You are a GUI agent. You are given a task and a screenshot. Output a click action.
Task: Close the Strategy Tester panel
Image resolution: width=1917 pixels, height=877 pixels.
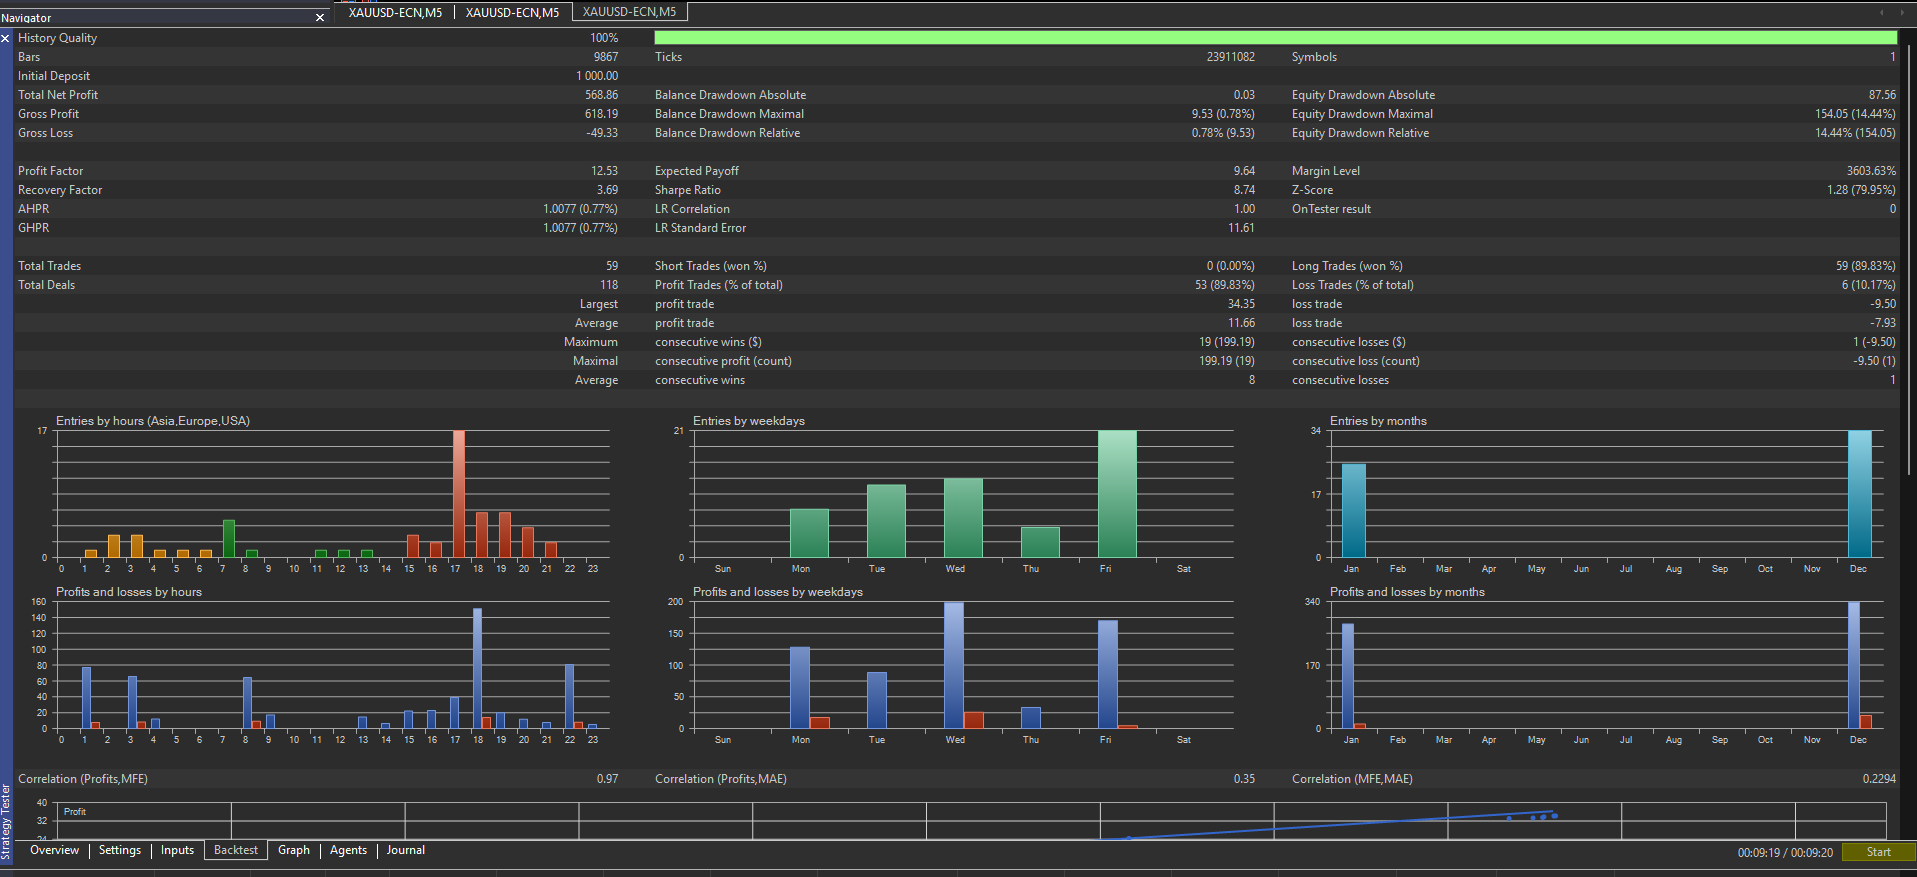(5, 38)
